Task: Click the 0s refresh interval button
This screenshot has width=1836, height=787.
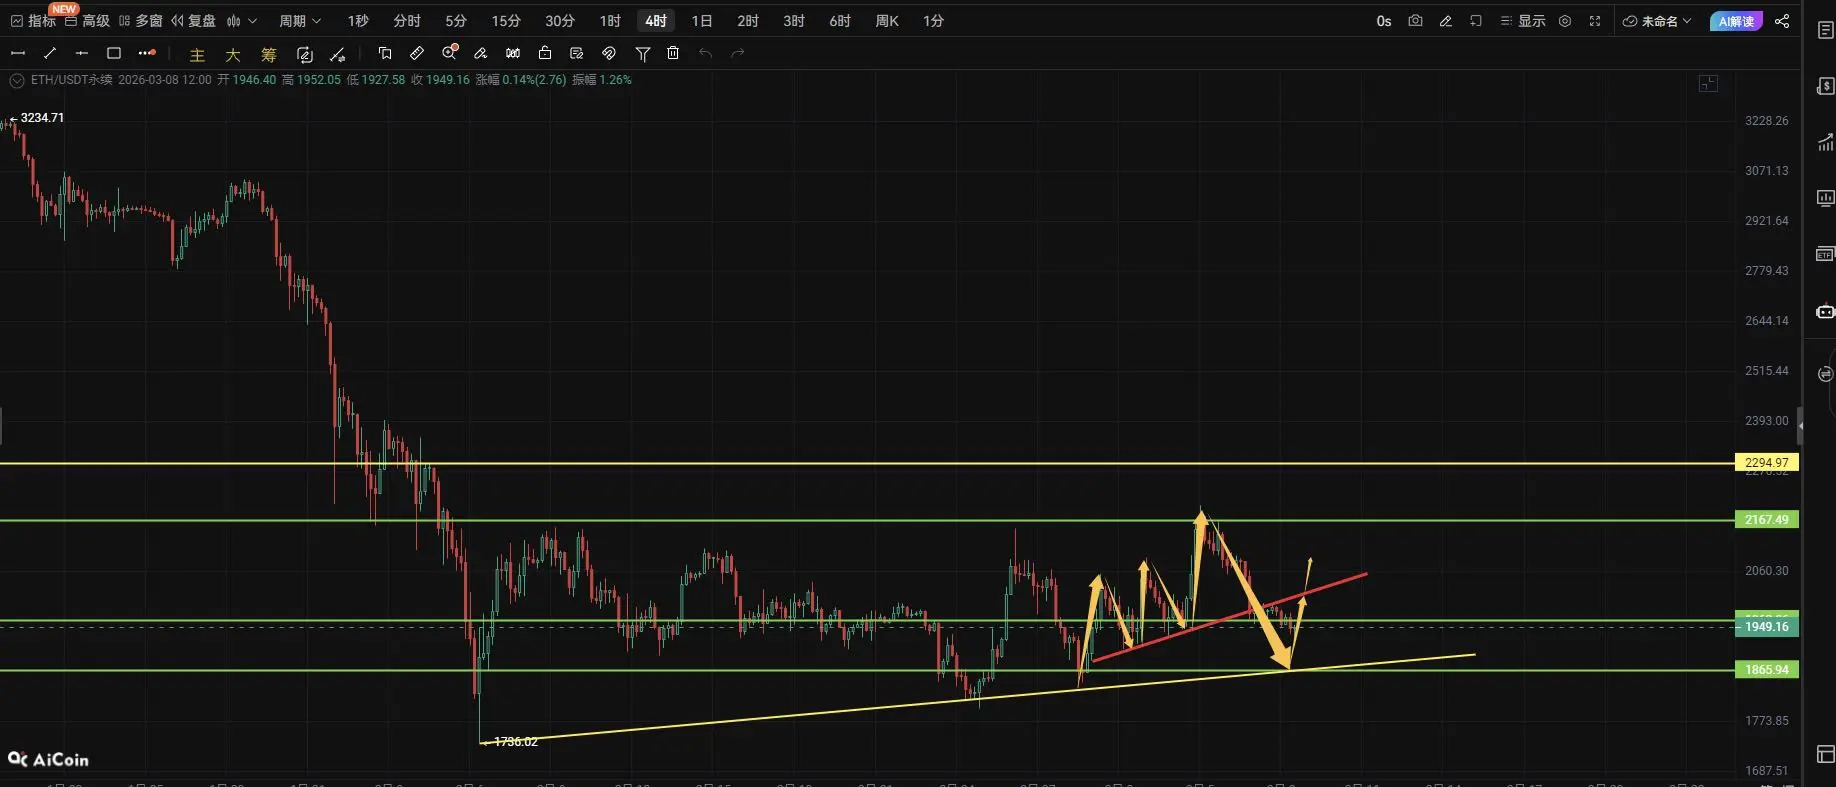Action: [1384, 21]
